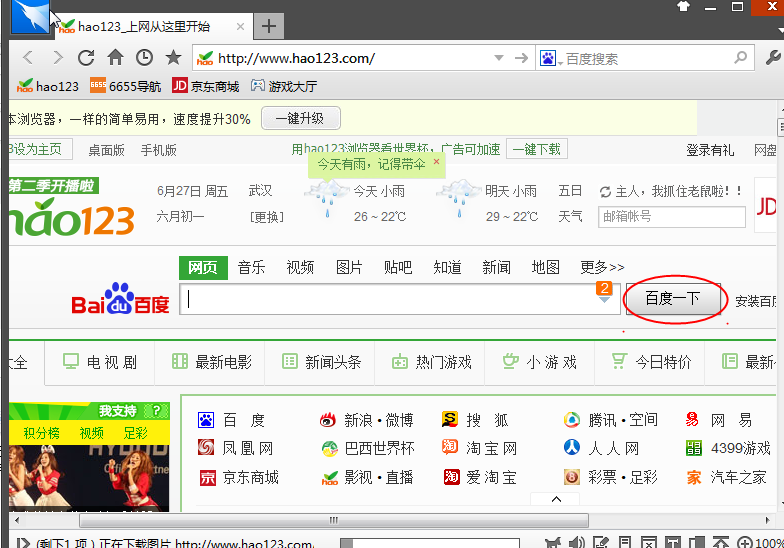Open a new tab with plus button
This screenshot has width=784, height=548.
(x=269, y=26)
